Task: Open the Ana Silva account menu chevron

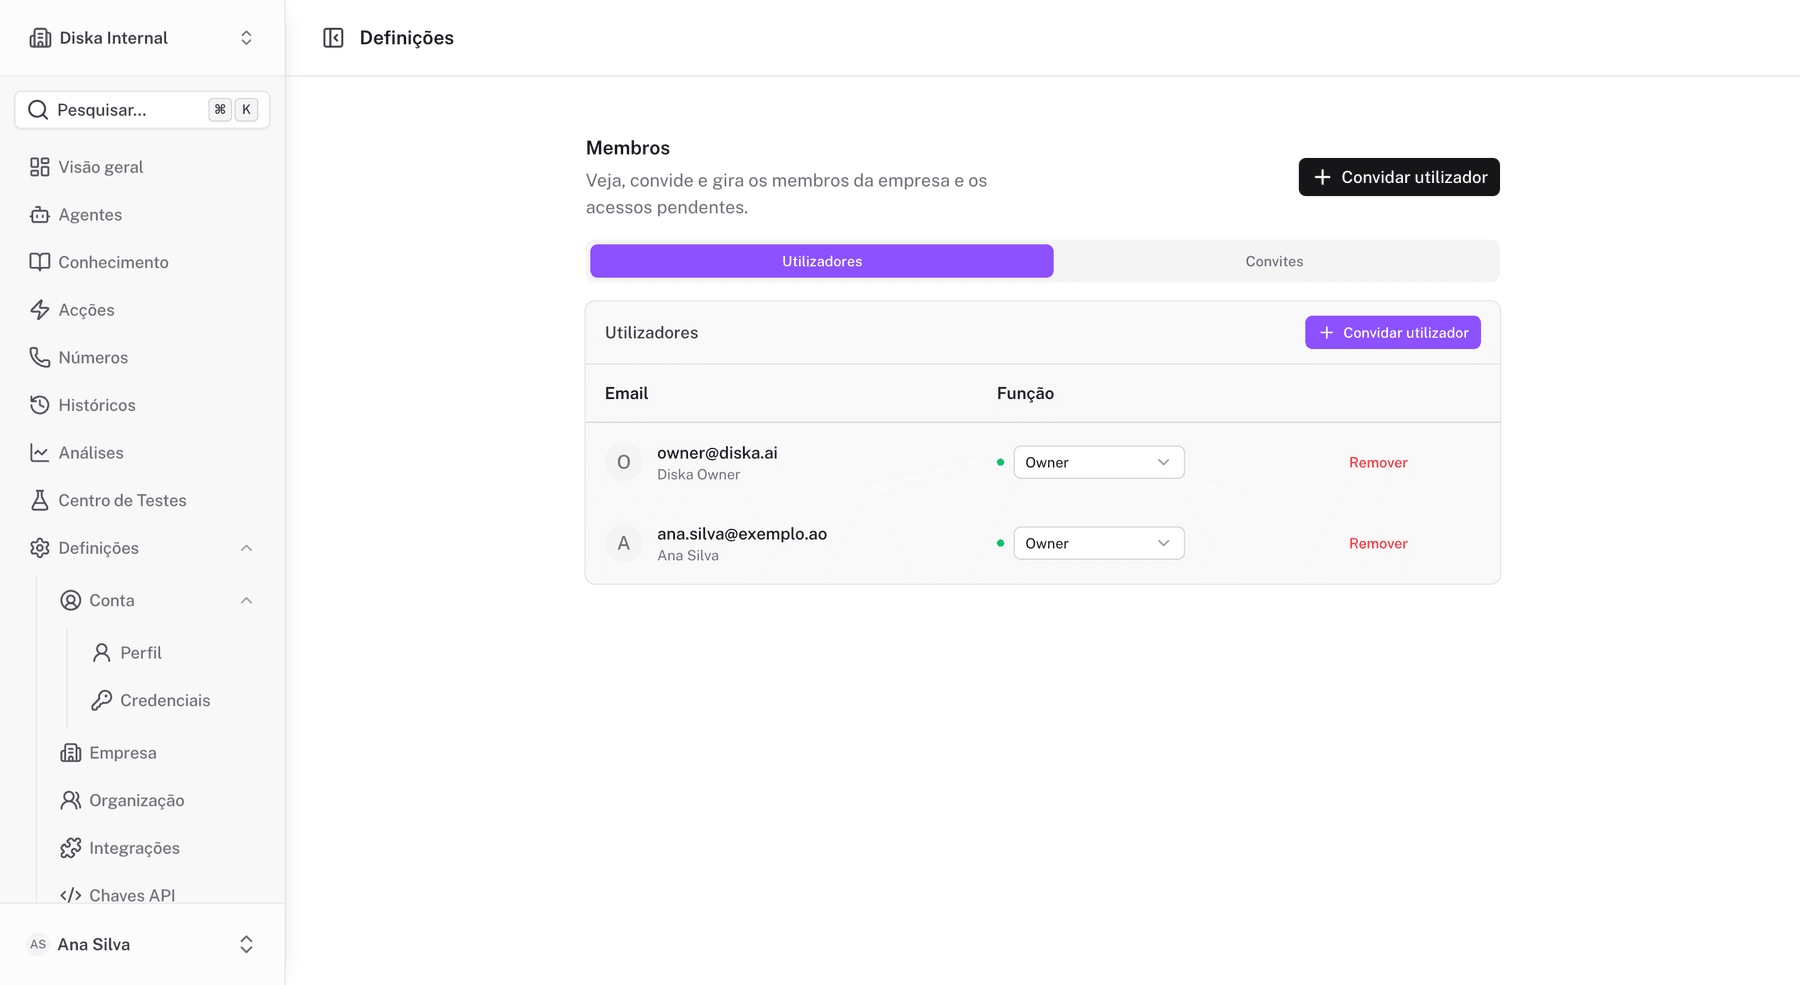Action: [246, 944]
